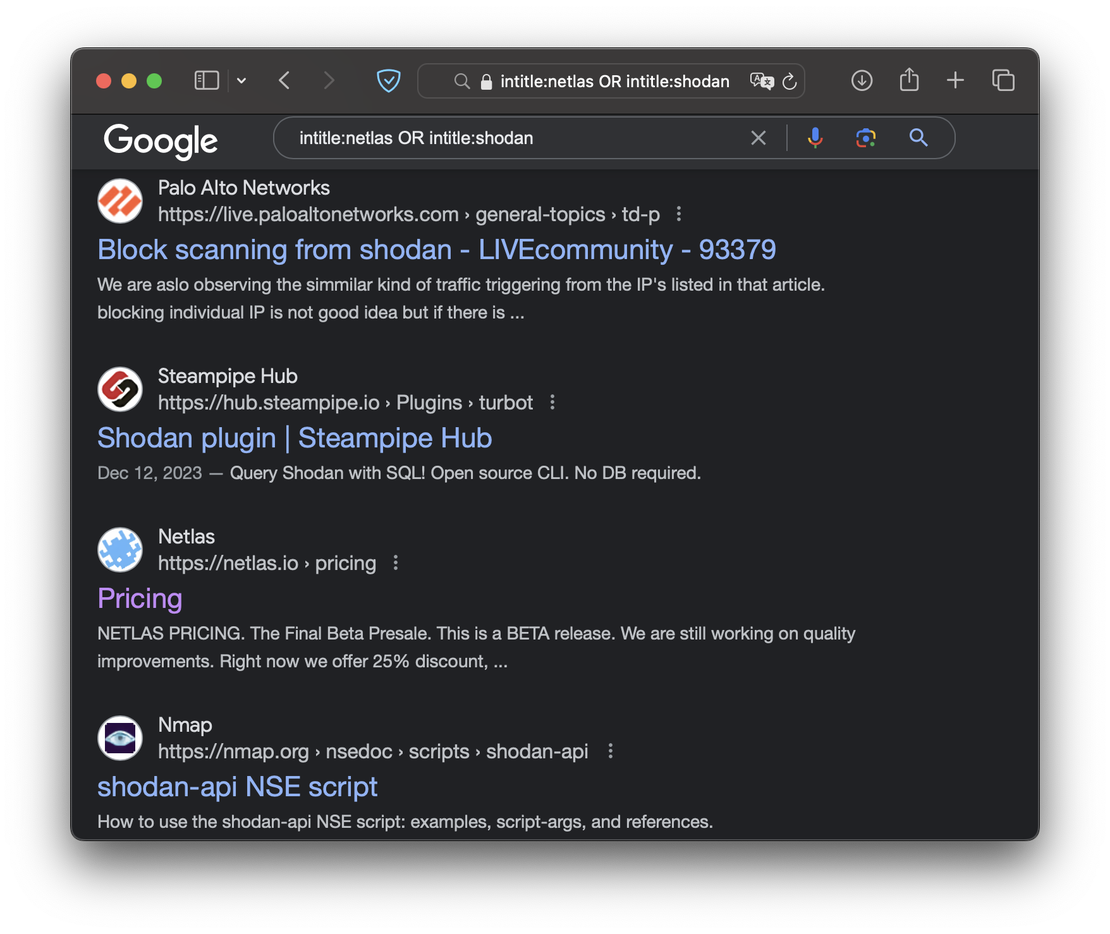
Task: Show the tab overview
Action: point(1002,81)
